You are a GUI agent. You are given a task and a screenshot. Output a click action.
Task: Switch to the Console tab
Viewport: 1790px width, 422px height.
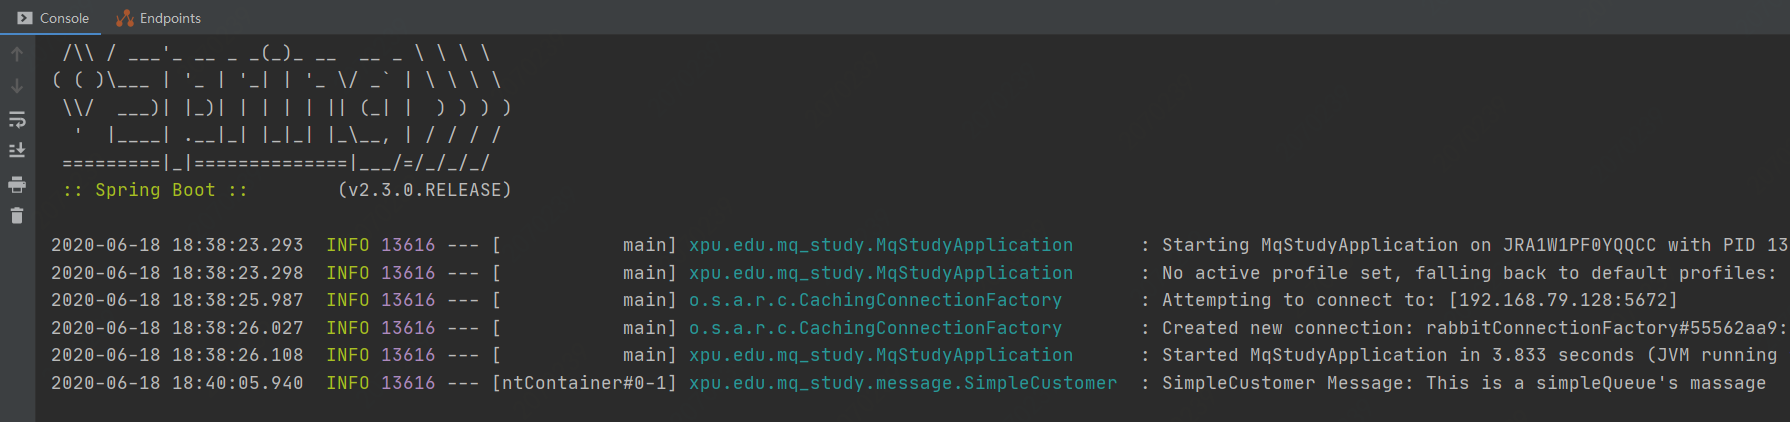click(64, 18)
